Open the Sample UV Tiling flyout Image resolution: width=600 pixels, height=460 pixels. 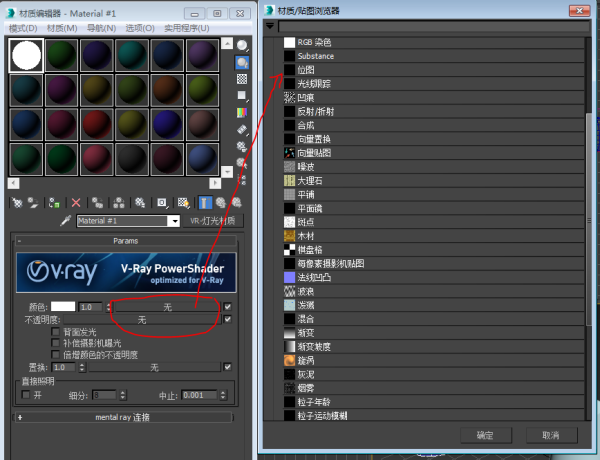click(242, 95)
